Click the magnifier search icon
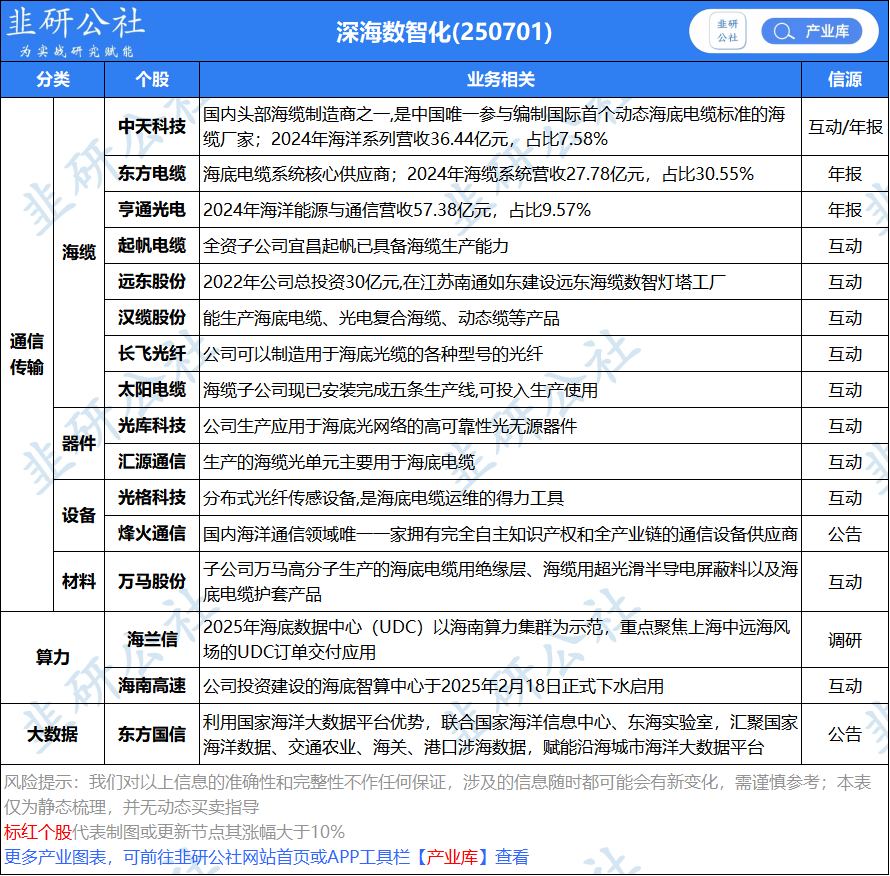Viewport: 890px width, 876px height. [x=785, y=31]
